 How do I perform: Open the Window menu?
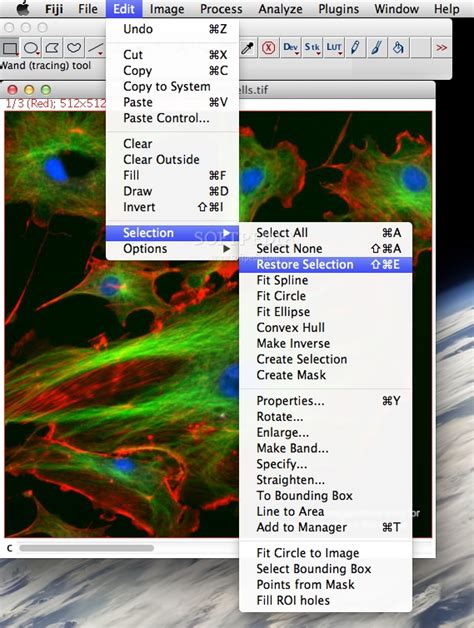click(x=397, y=9)
